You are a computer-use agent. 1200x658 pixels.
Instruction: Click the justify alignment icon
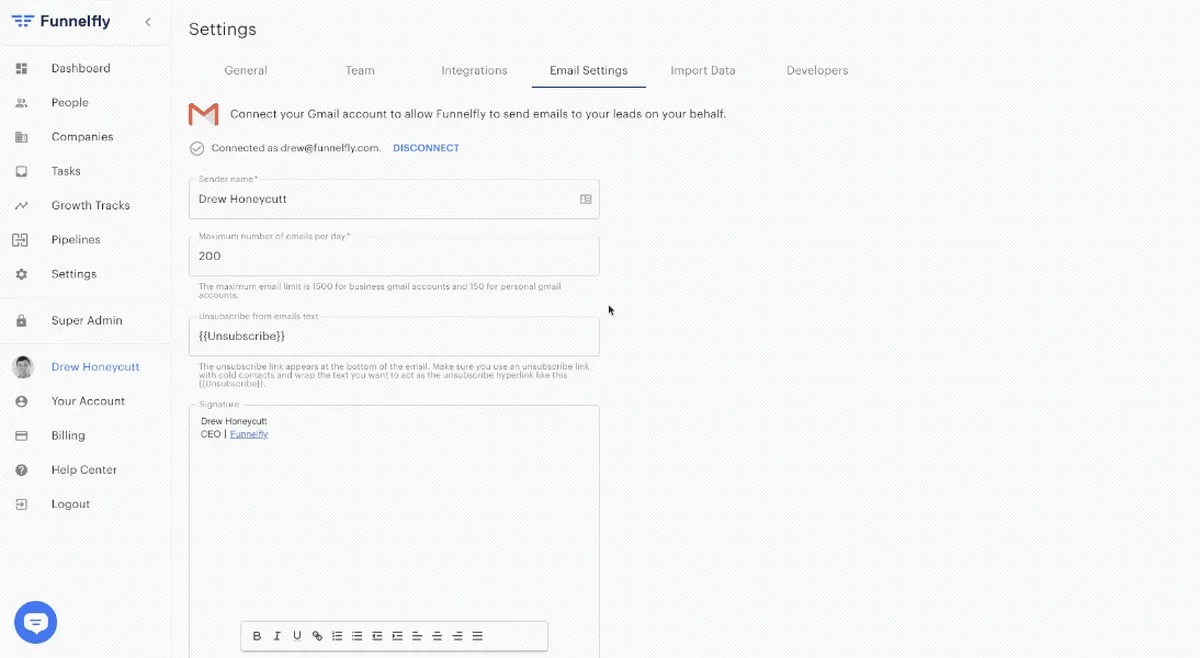coord(477,636)
